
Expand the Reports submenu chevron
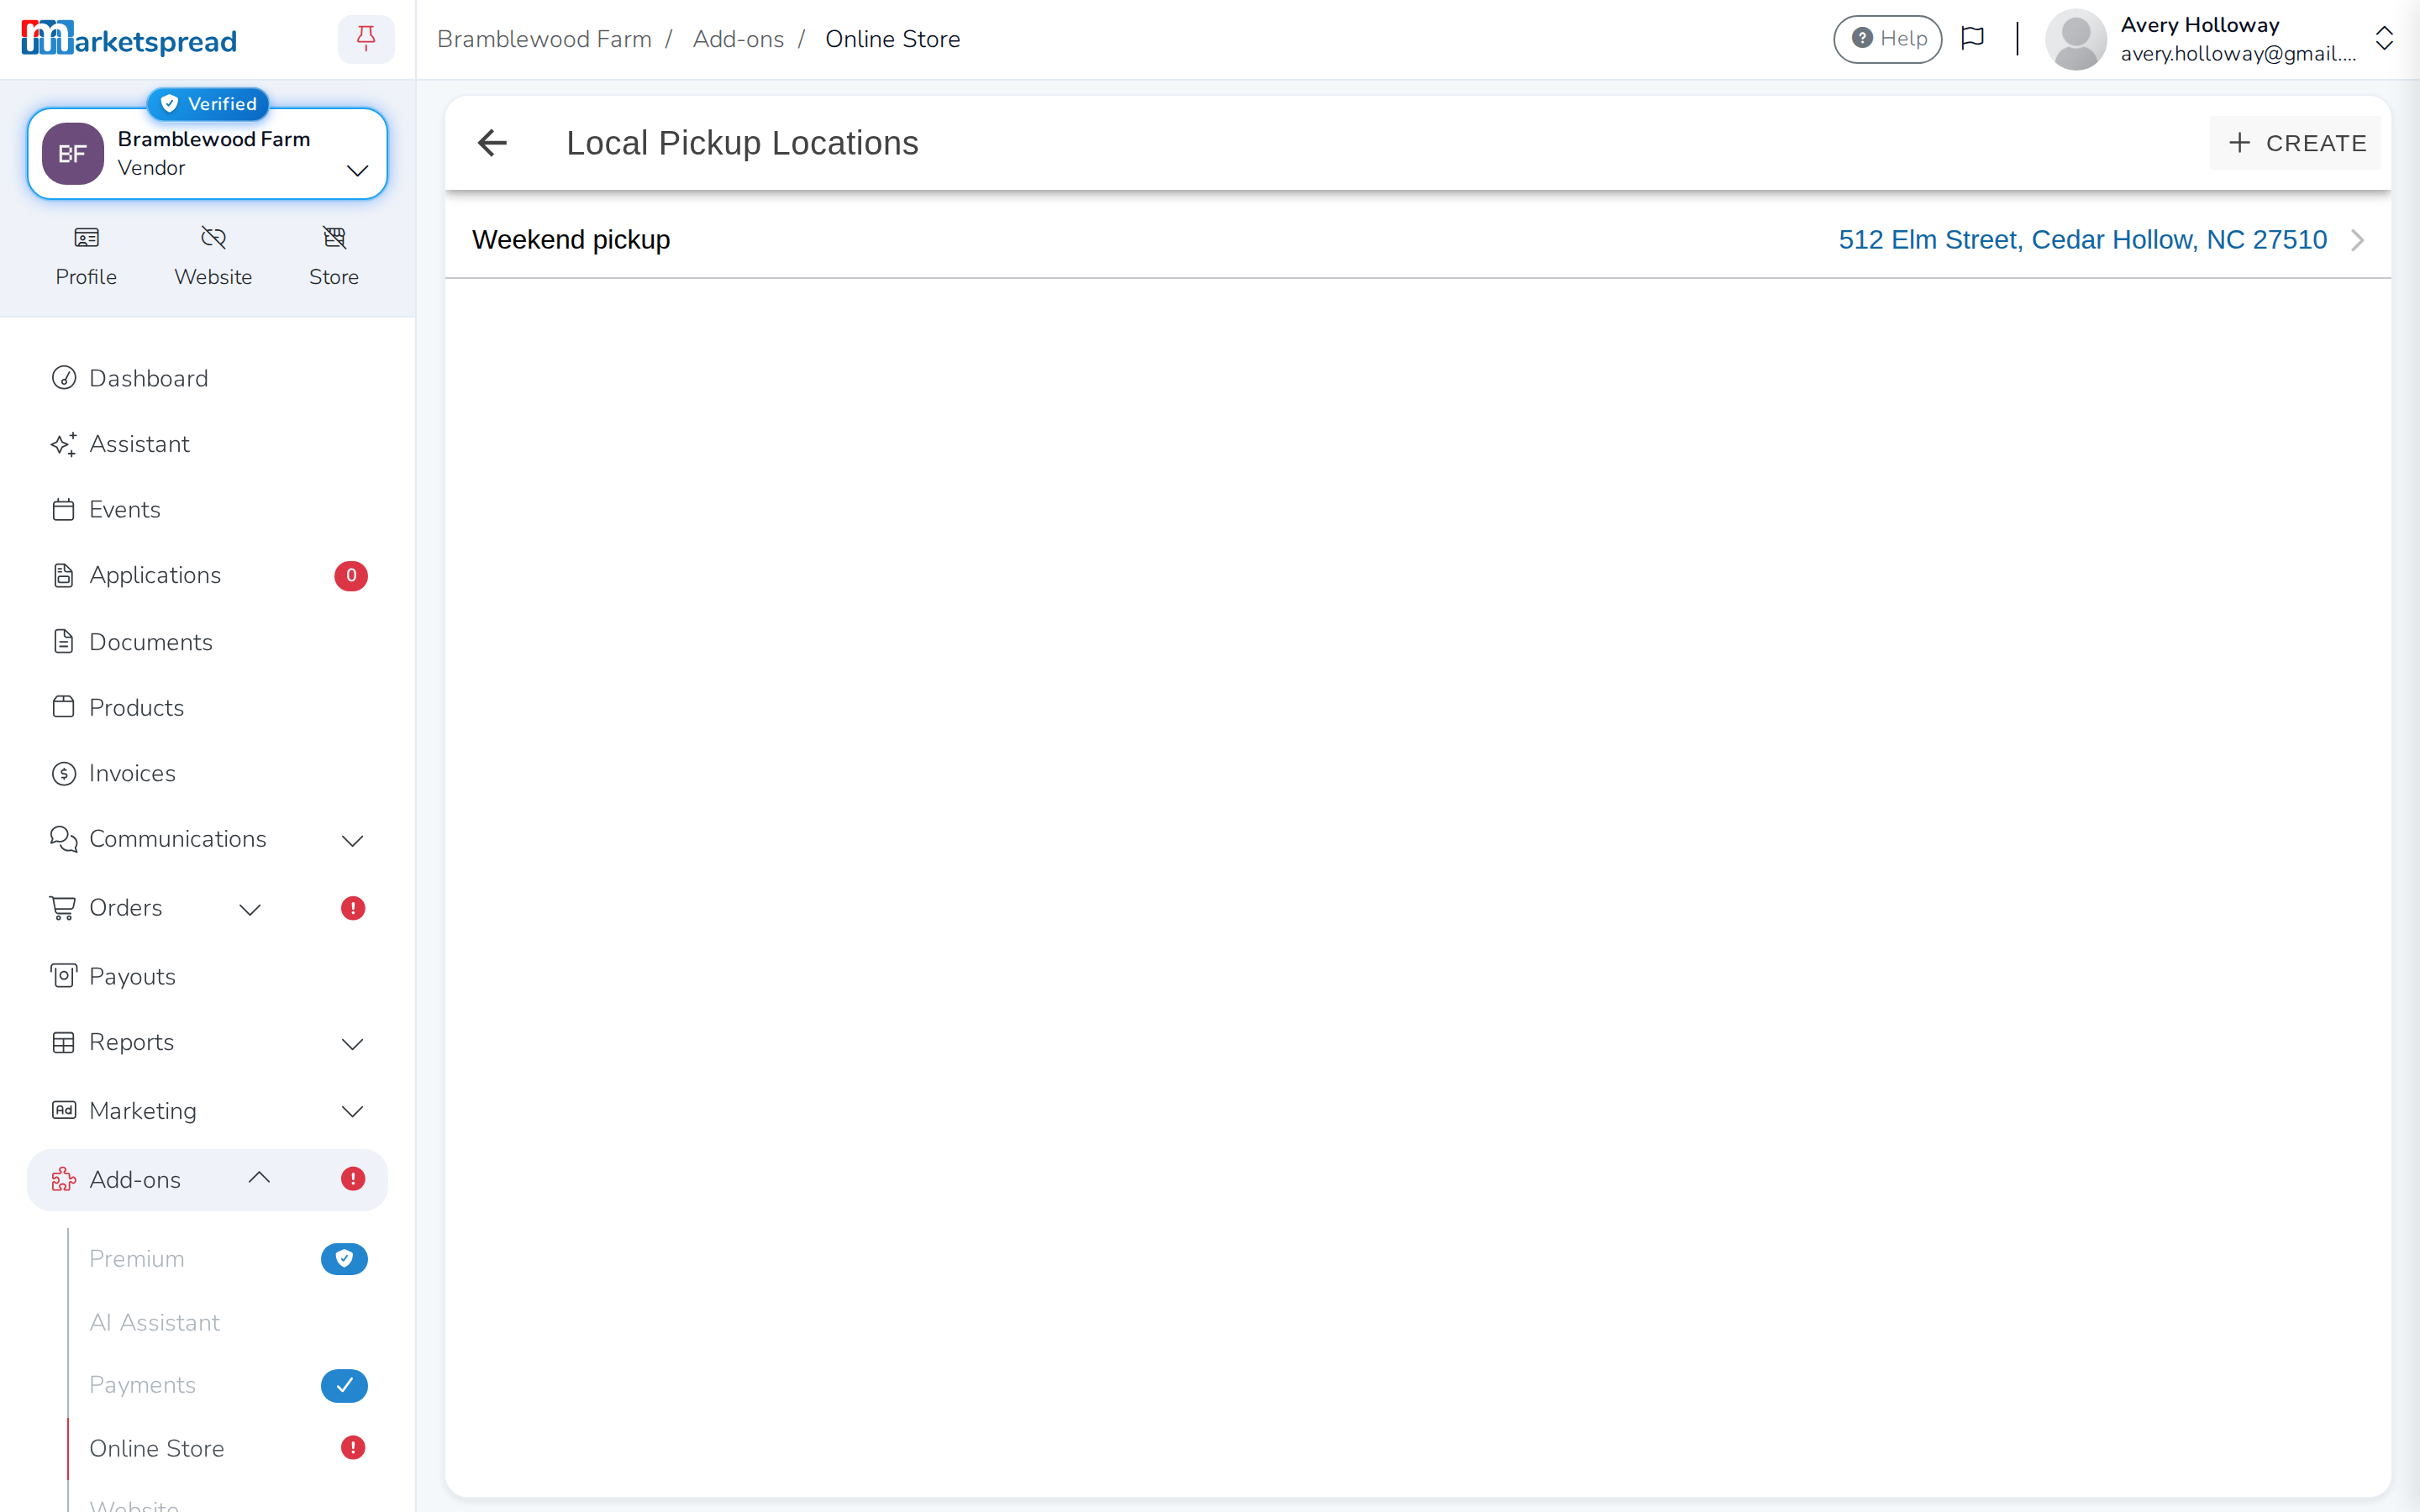352,1044
